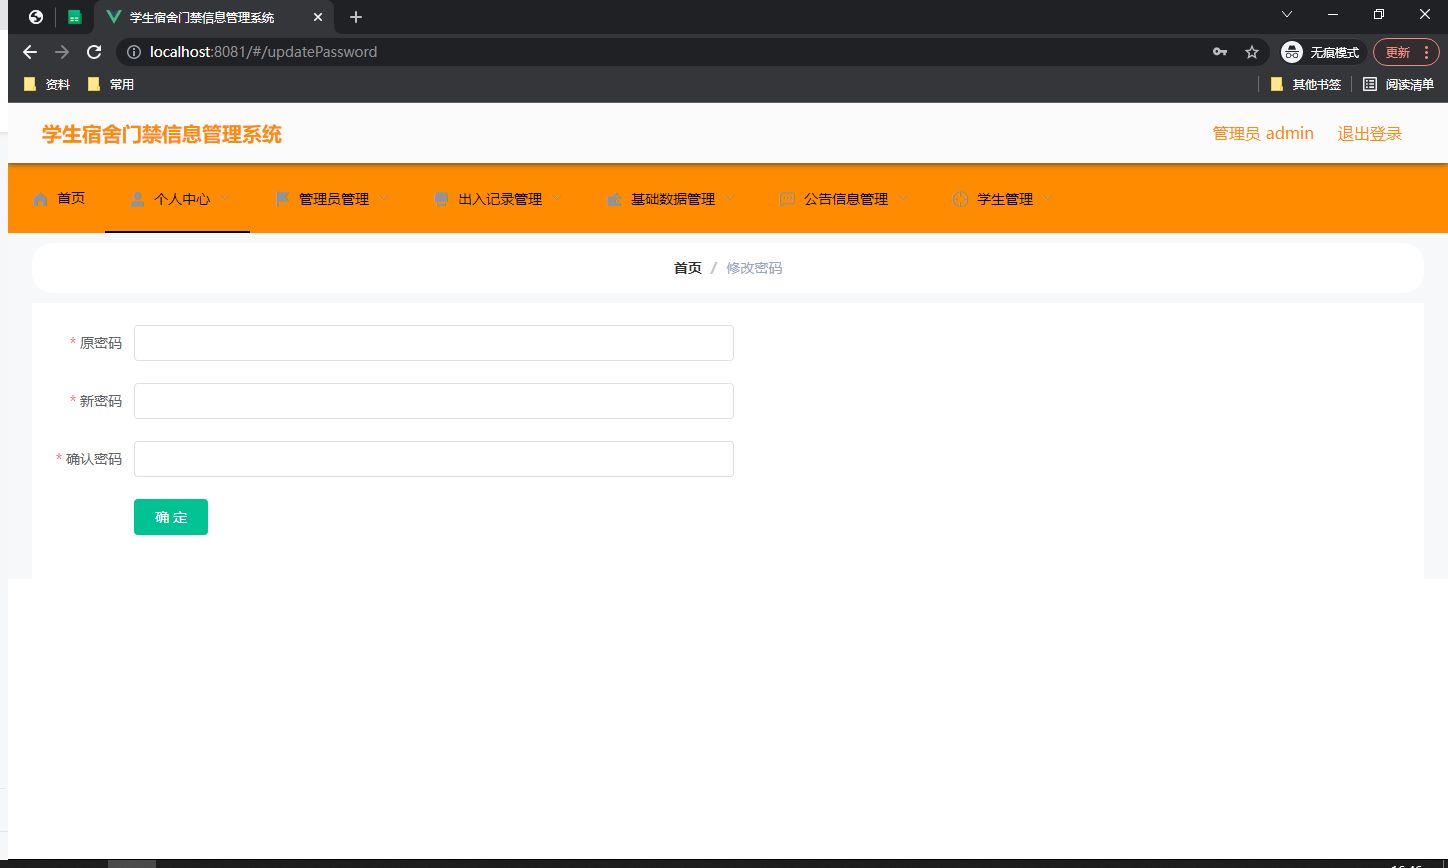
Task: Close the 学生宿舍门禁信息管理系统 tab
Action: (x=318, y=17)
